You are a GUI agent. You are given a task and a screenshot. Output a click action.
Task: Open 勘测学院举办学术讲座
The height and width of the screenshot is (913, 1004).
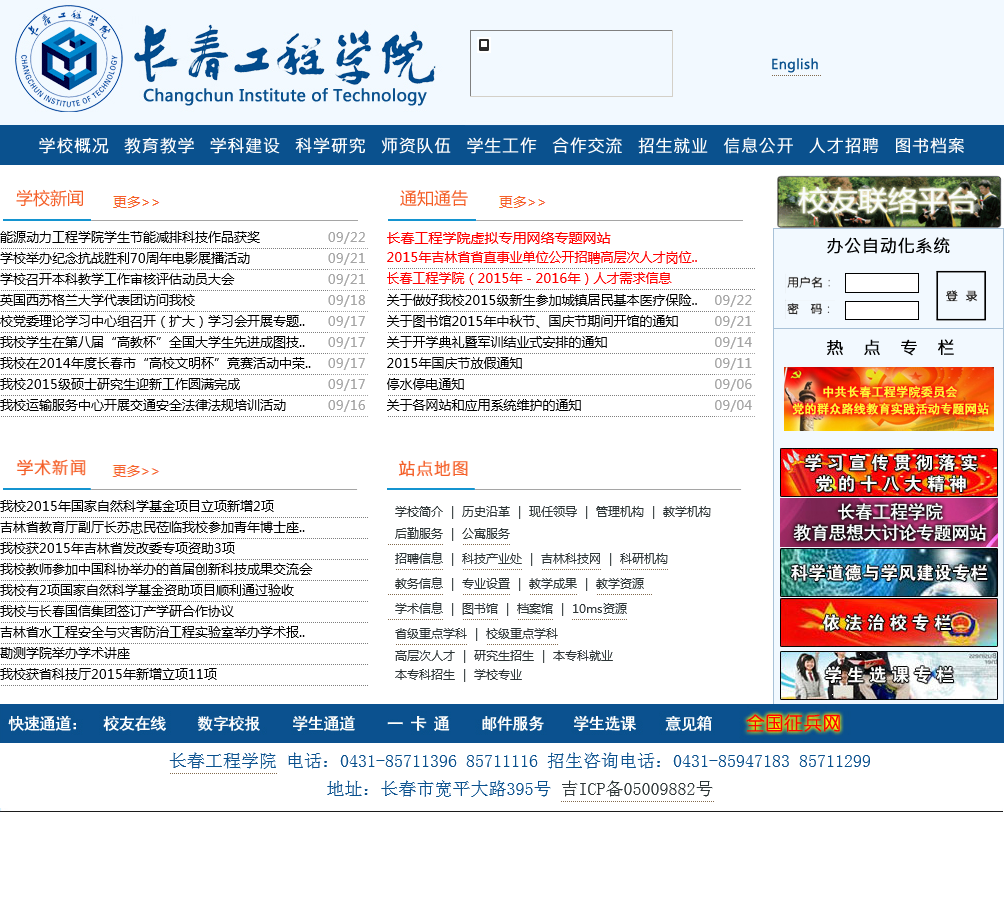[x=65, y=654]
